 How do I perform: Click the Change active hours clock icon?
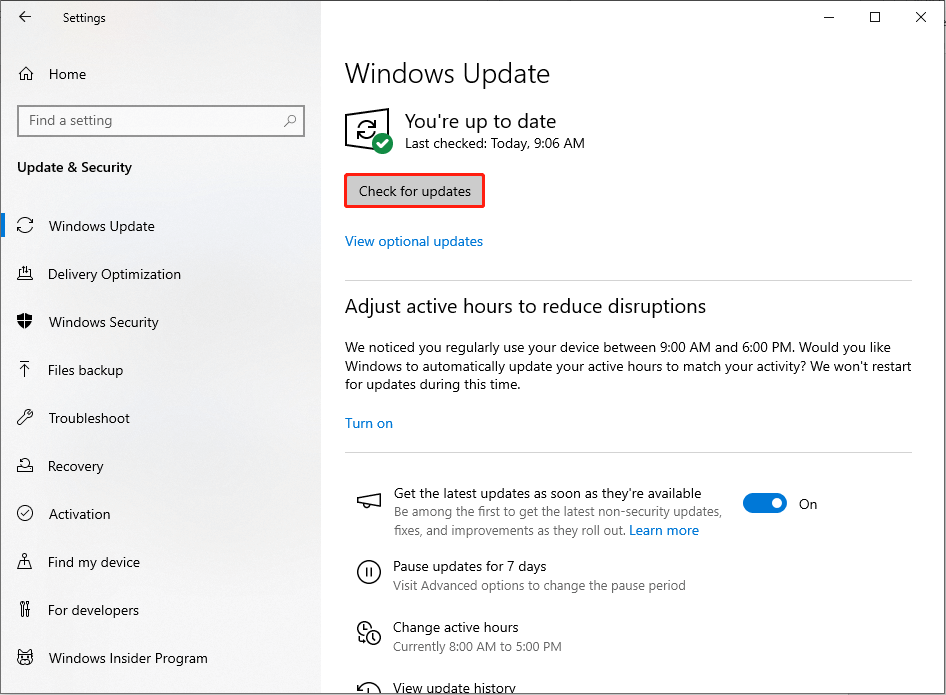(369, 634)
